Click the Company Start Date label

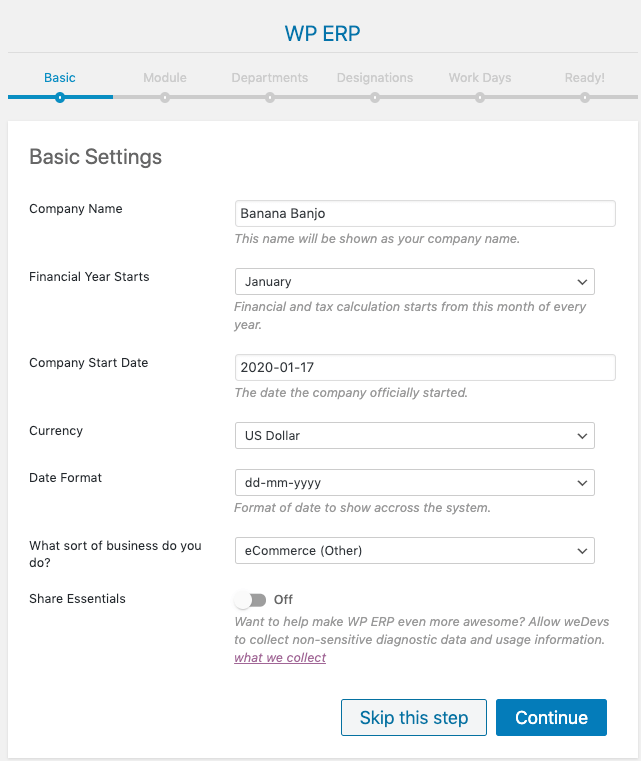coord(88,363)
